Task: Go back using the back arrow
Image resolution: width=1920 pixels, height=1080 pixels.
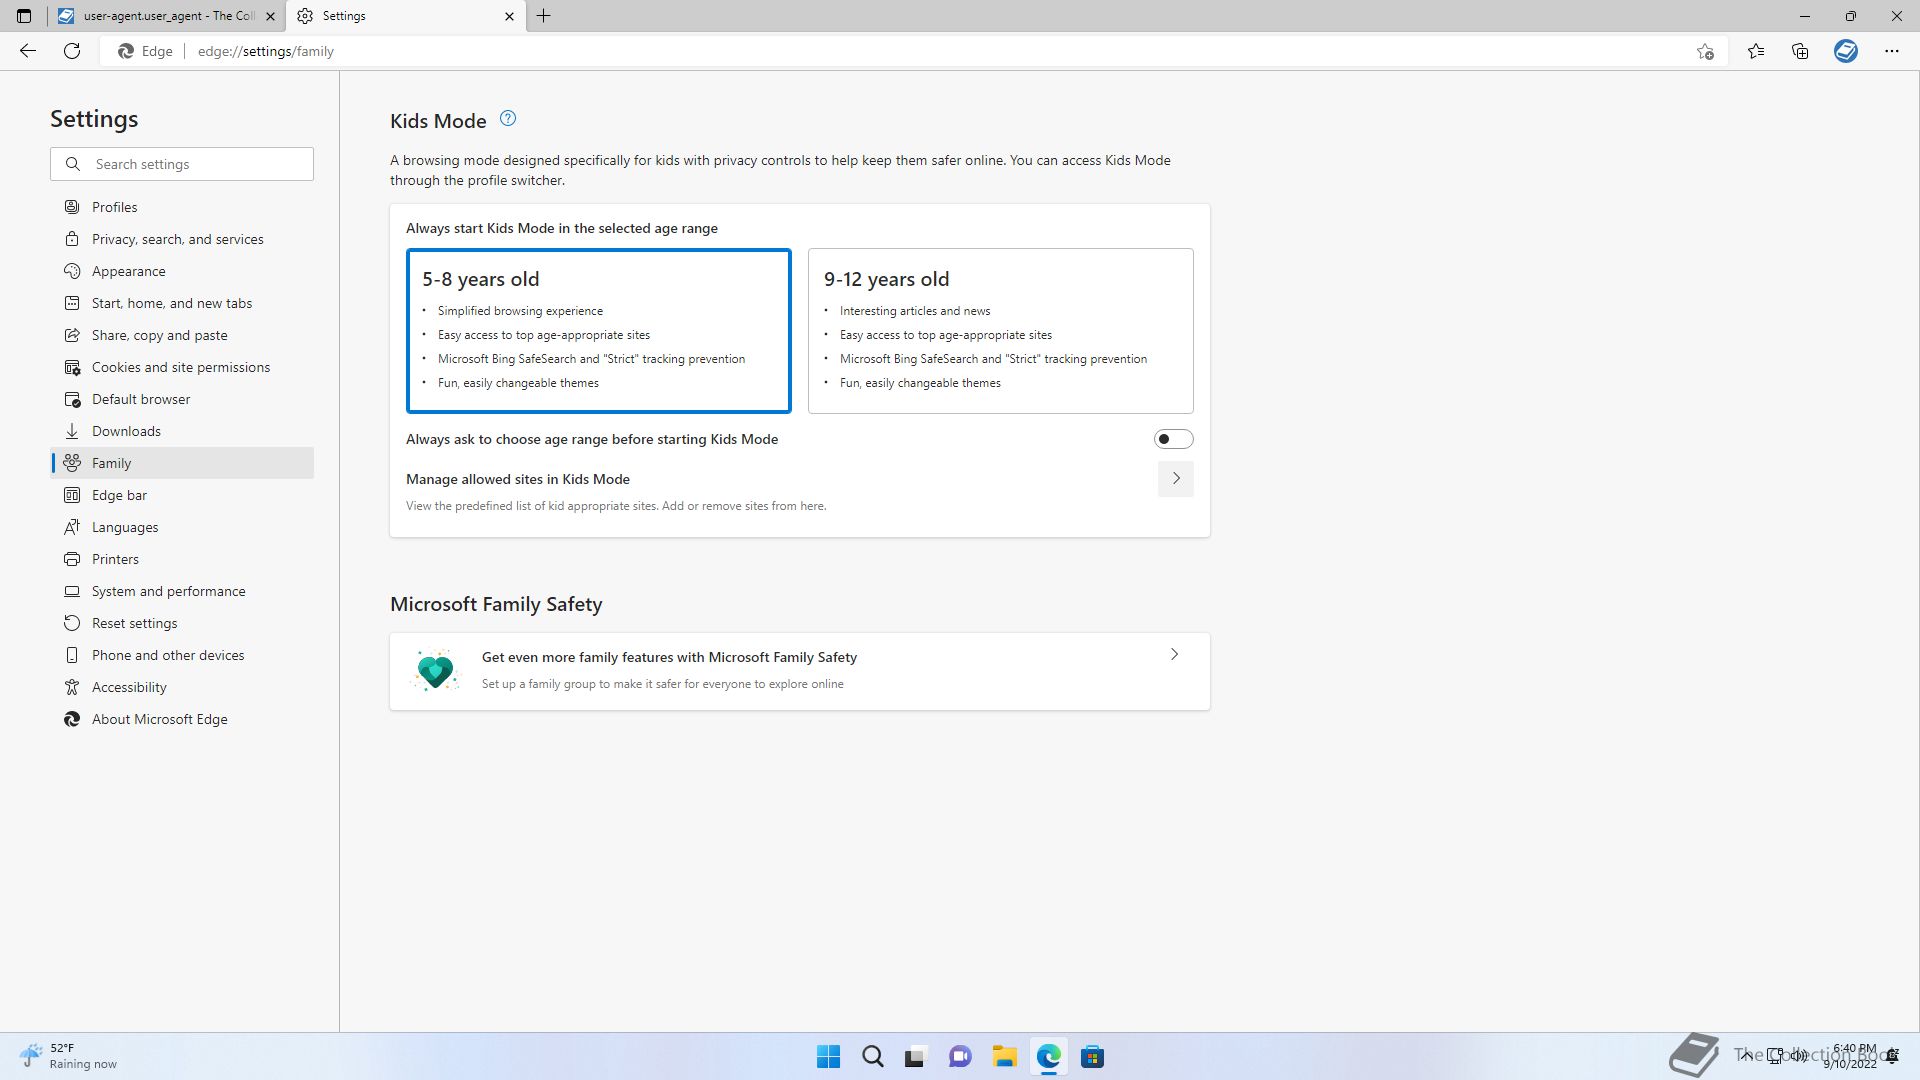Action: click(28, 51)
